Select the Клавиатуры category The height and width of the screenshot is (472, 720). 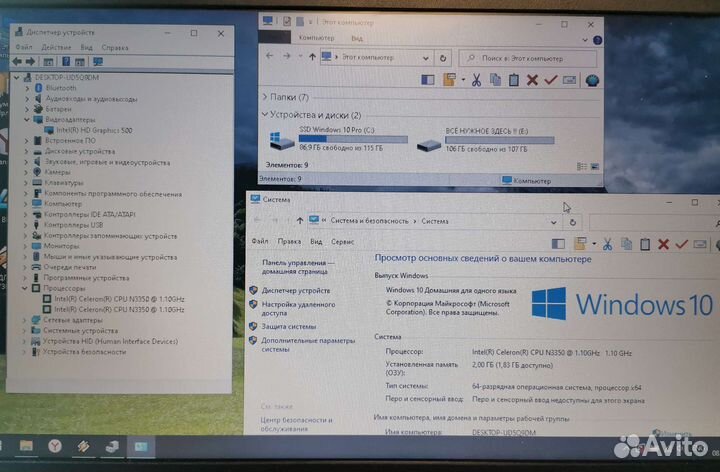64,183
